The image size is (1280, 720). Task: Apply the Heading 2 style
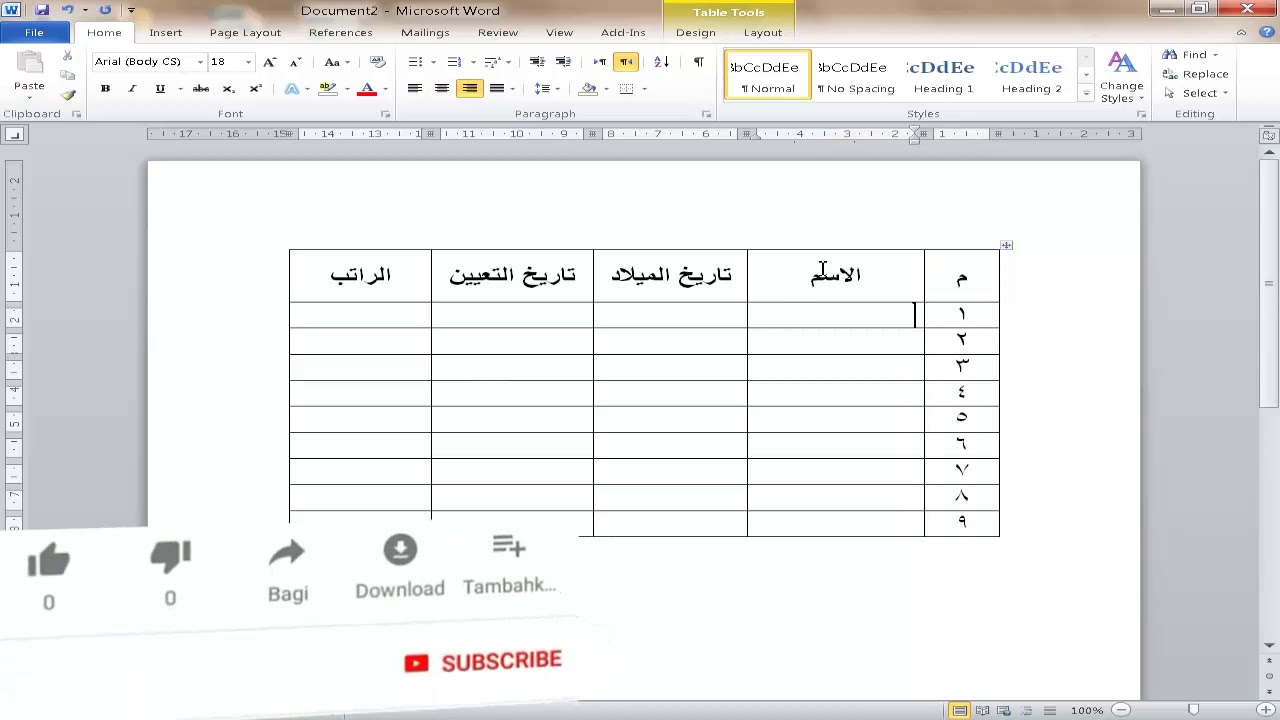point(1031,75)
